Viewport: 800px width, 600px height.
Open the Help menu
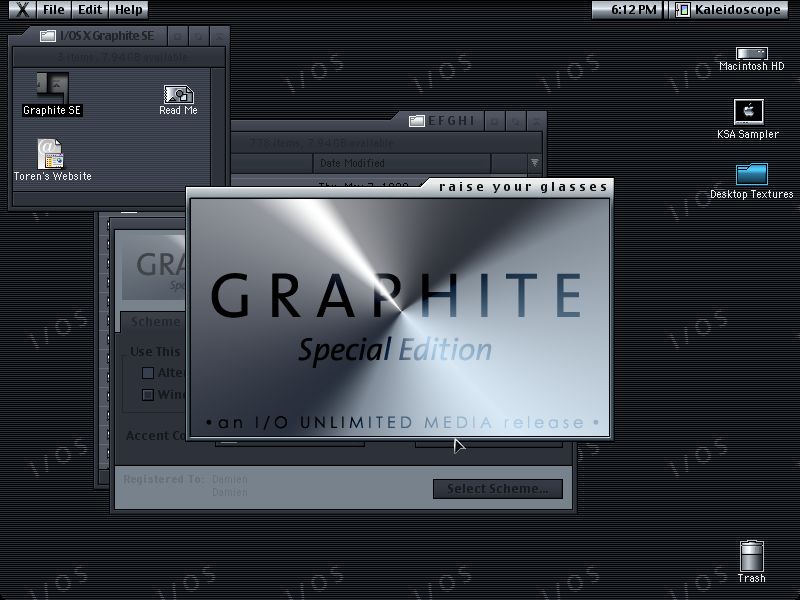[129, 9]
